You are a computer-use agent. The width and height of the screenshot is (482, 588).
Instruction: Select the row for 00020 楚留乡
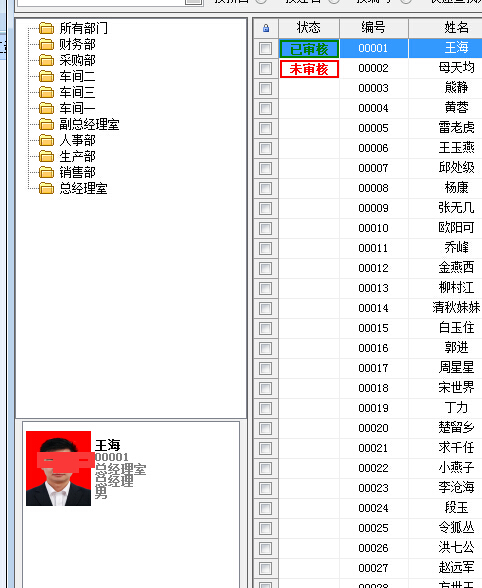(x=368, y=428)
